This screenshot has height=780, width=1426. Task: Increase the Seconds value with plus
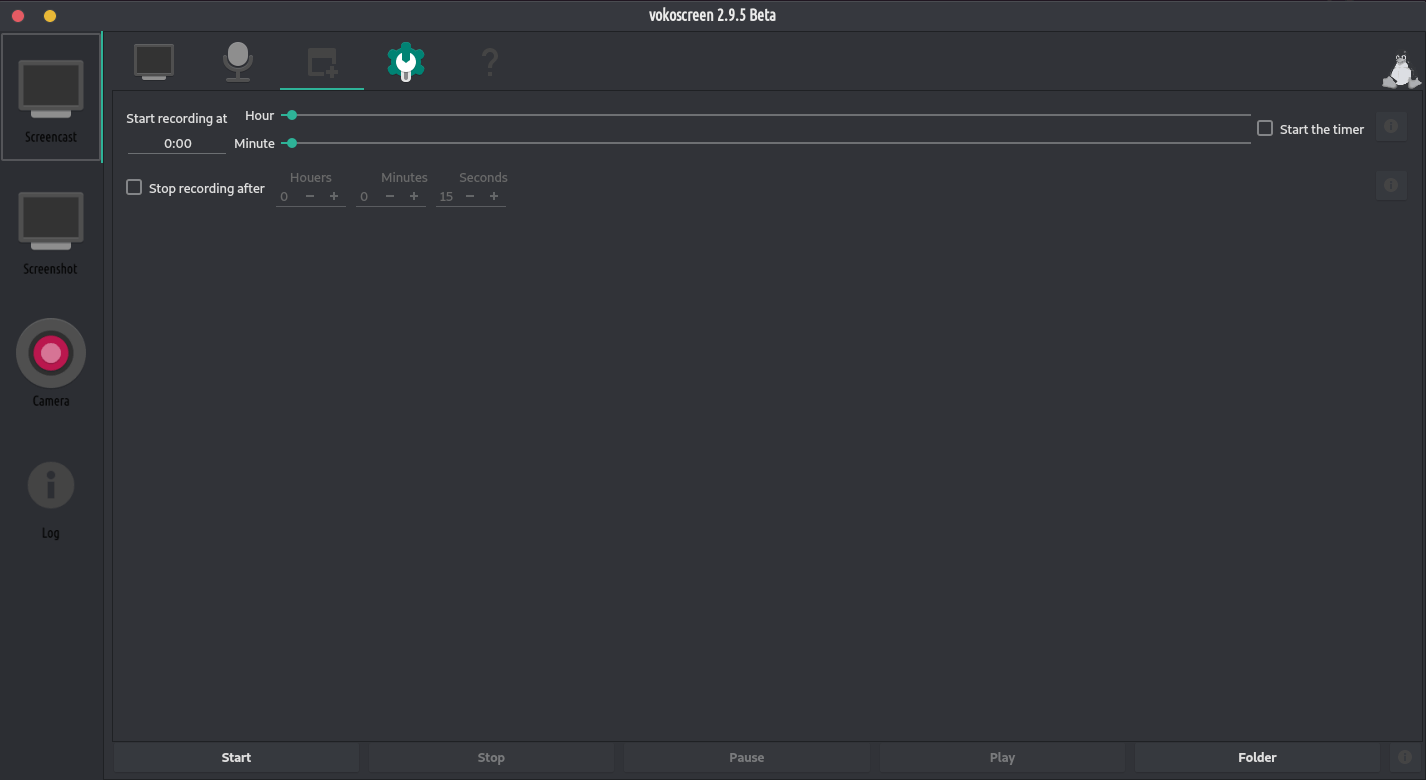point(494,196)
